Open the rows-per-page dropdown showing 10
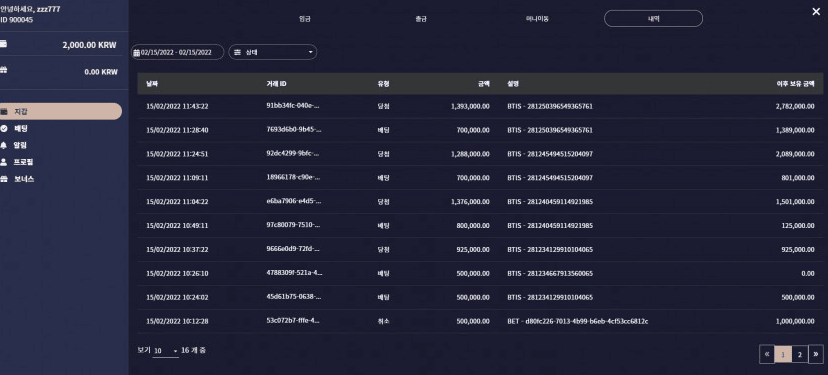 166,351
